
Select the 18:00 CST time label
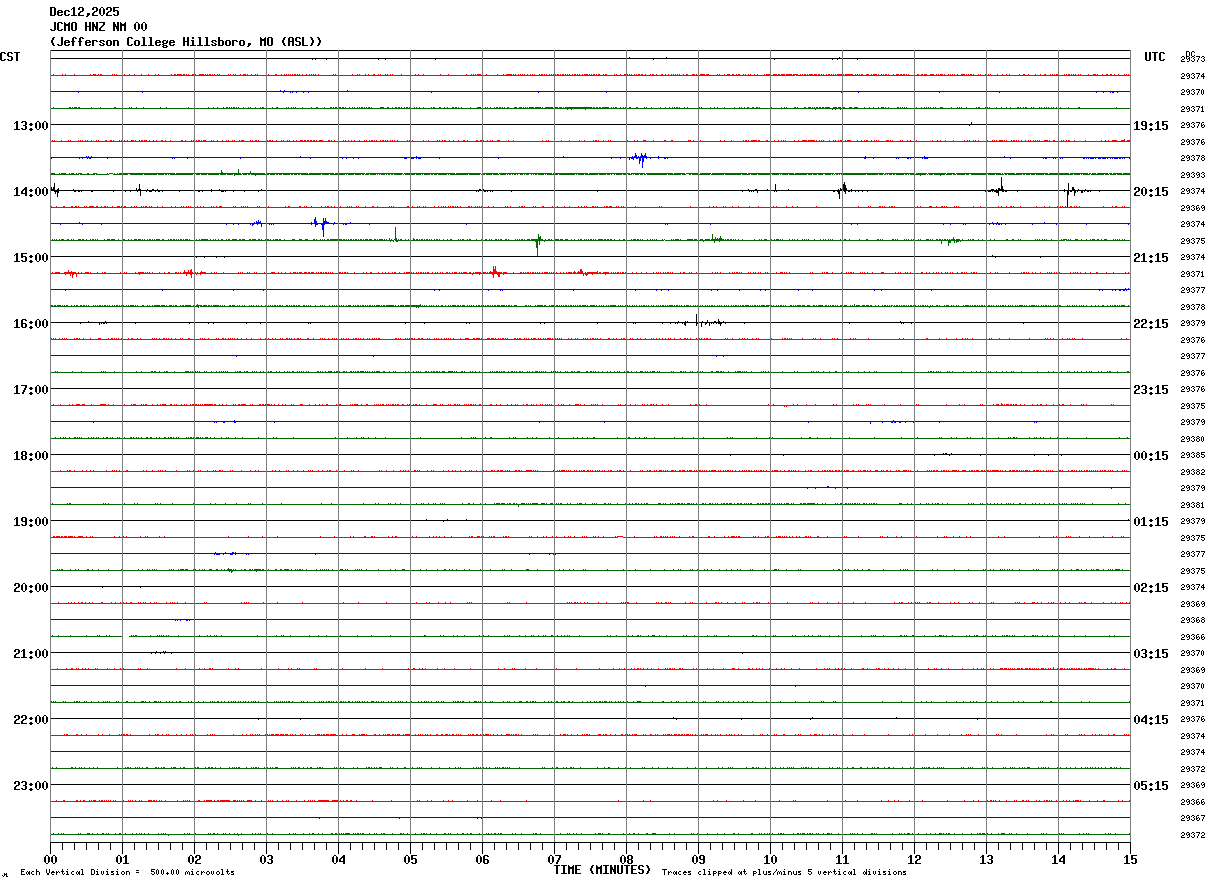[x=30, y=456]
